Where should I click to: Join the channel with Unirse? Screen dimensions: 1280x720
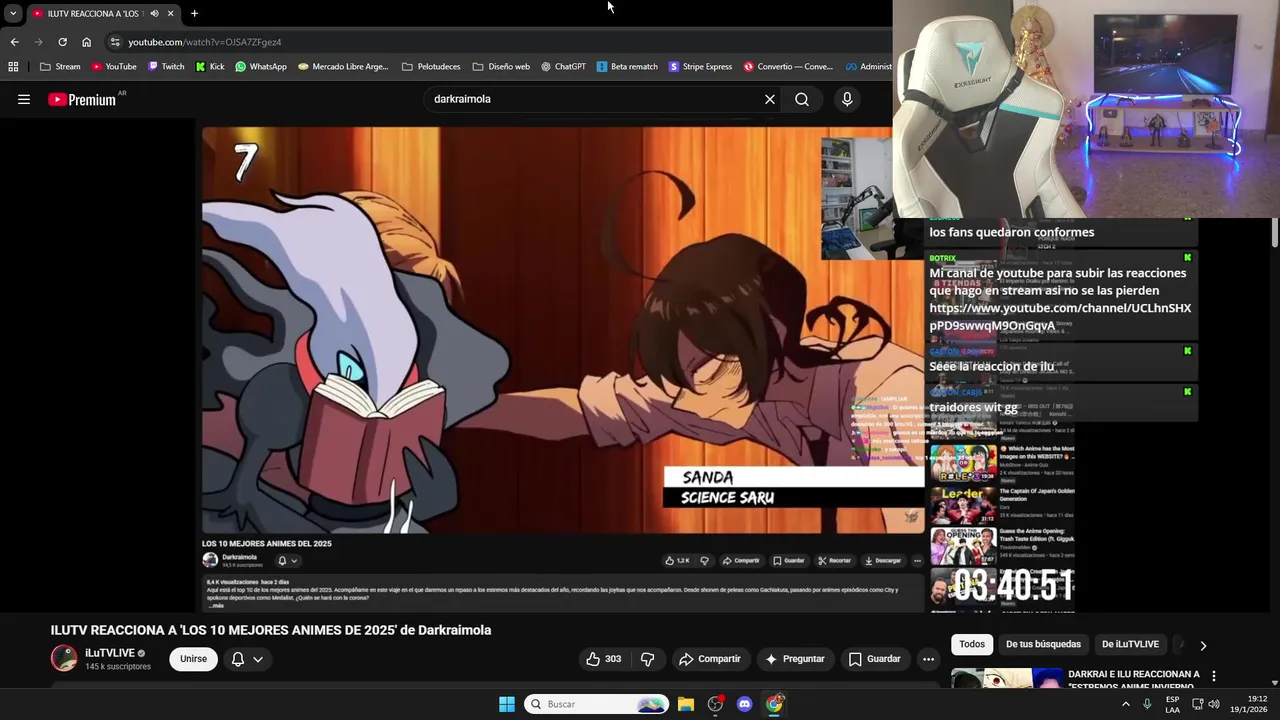click(x=193, y=659)
